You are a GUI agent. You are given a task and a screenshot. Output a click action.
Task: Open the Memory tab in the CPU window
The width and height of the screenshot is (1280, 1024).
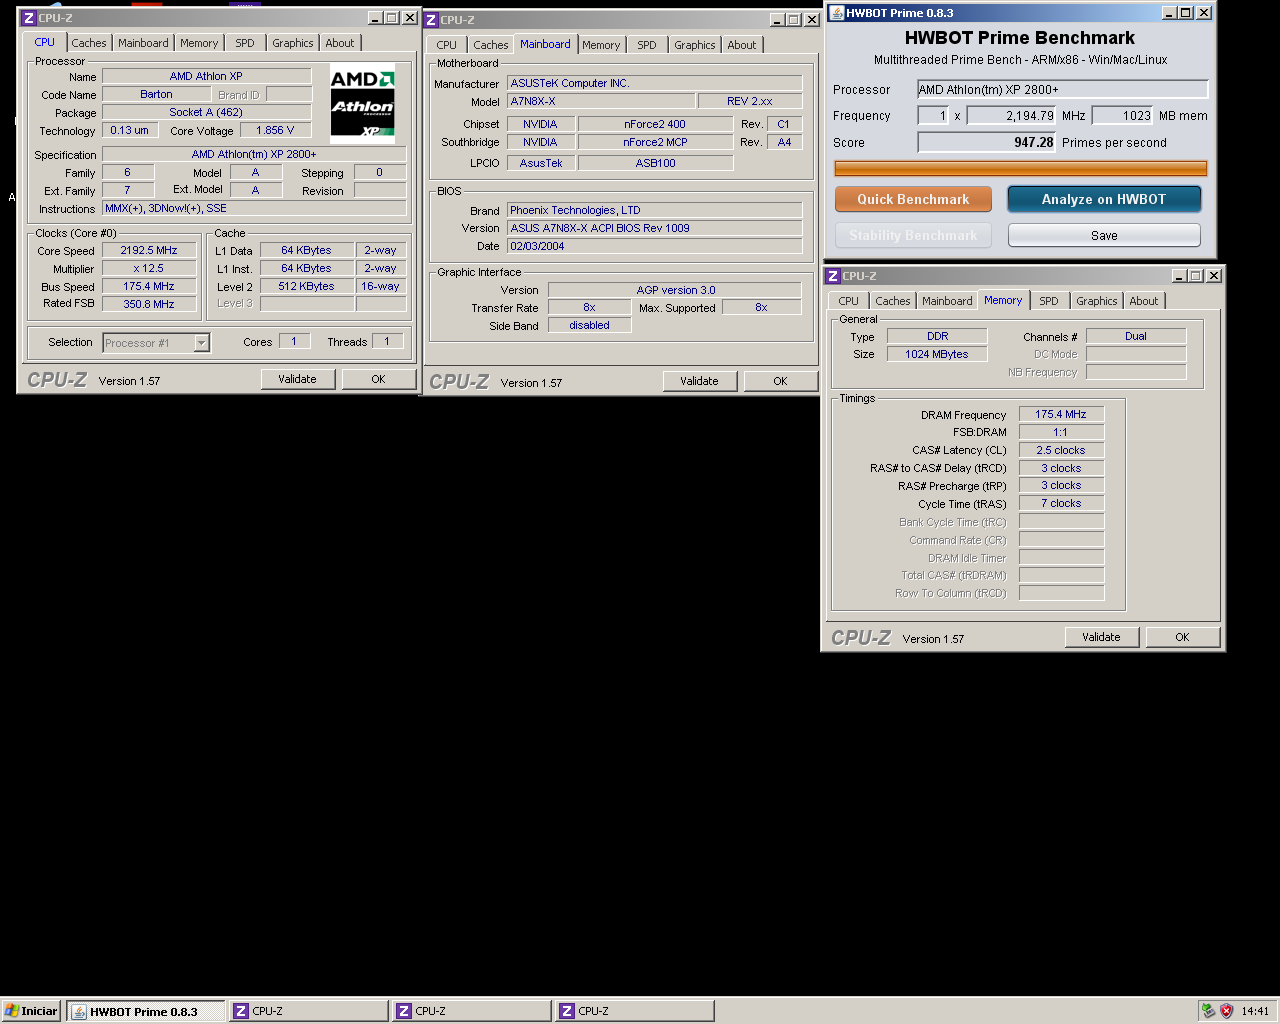point(199,43)
